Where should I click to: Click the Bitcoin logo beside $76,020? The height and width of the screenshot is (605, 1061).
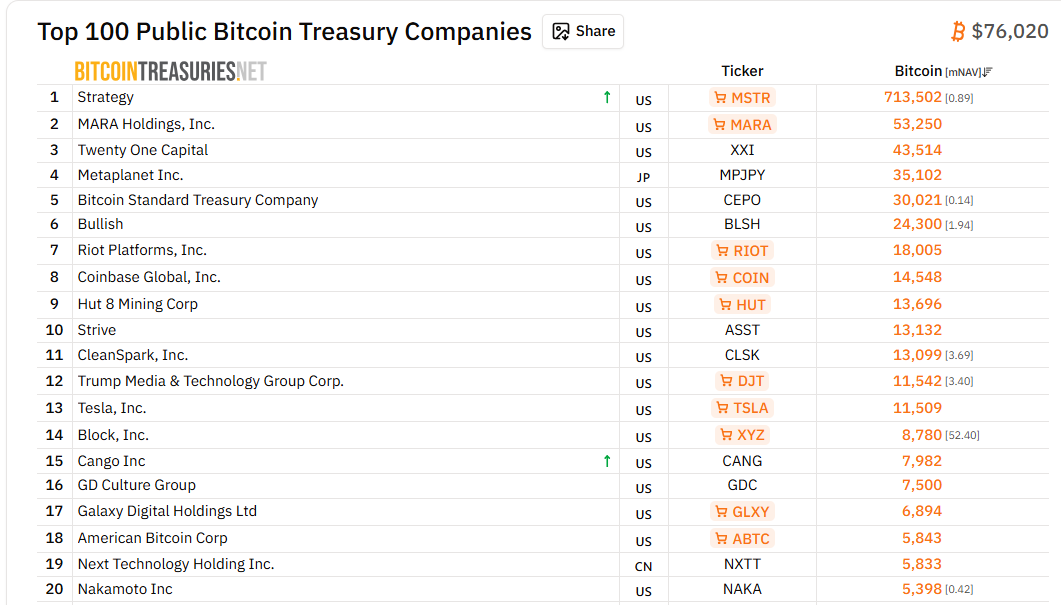958,32
